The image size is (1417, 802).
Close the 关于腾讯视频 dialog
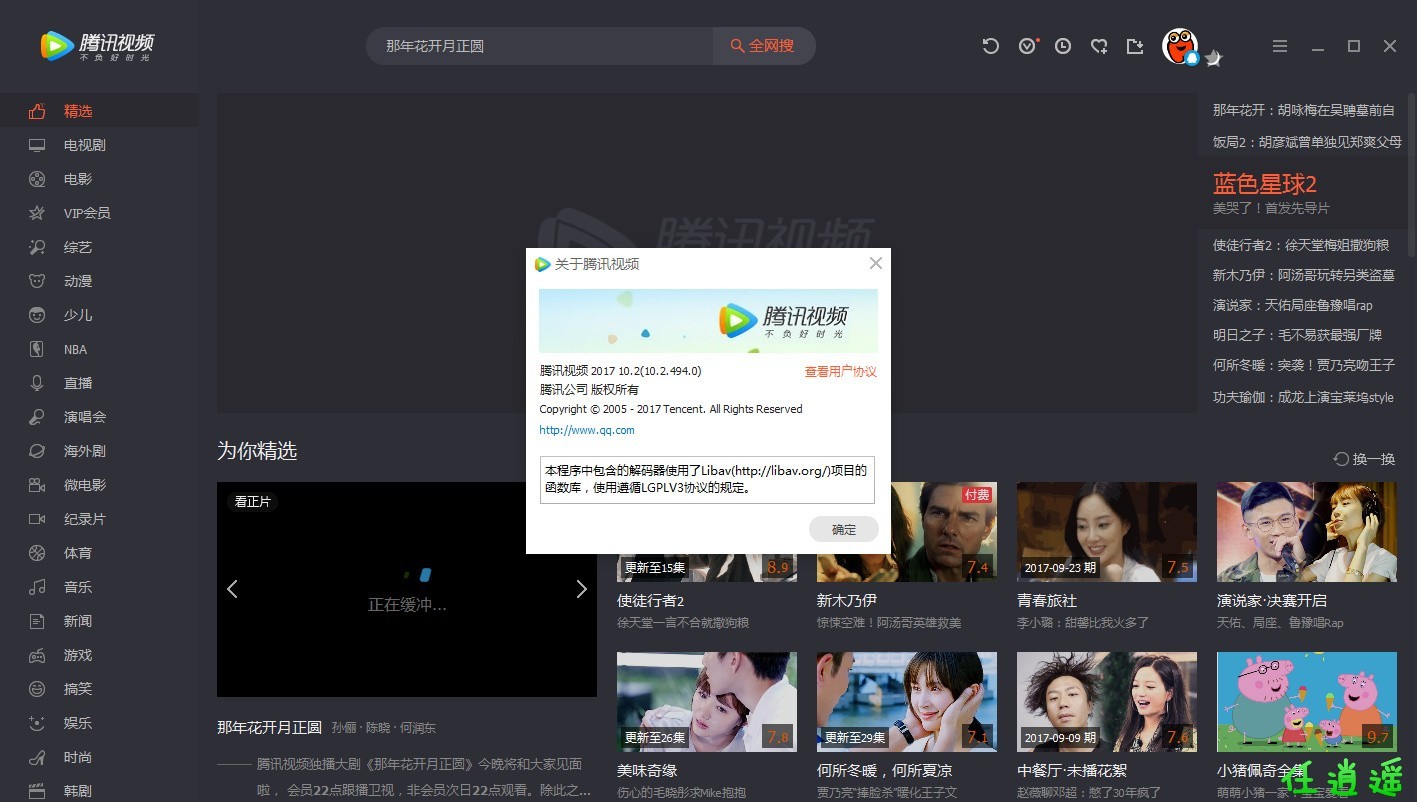pyautogui.click(x=876, y=263)
